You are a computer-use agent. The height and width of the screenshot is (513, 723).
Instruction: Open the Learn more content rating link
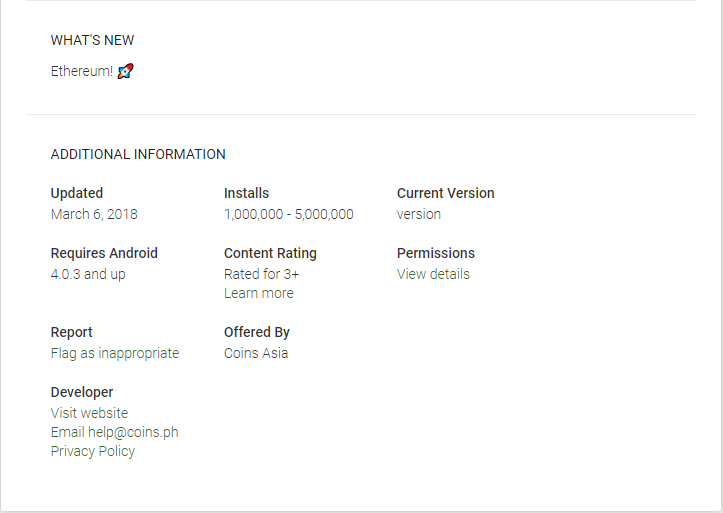tap(259, 293)
